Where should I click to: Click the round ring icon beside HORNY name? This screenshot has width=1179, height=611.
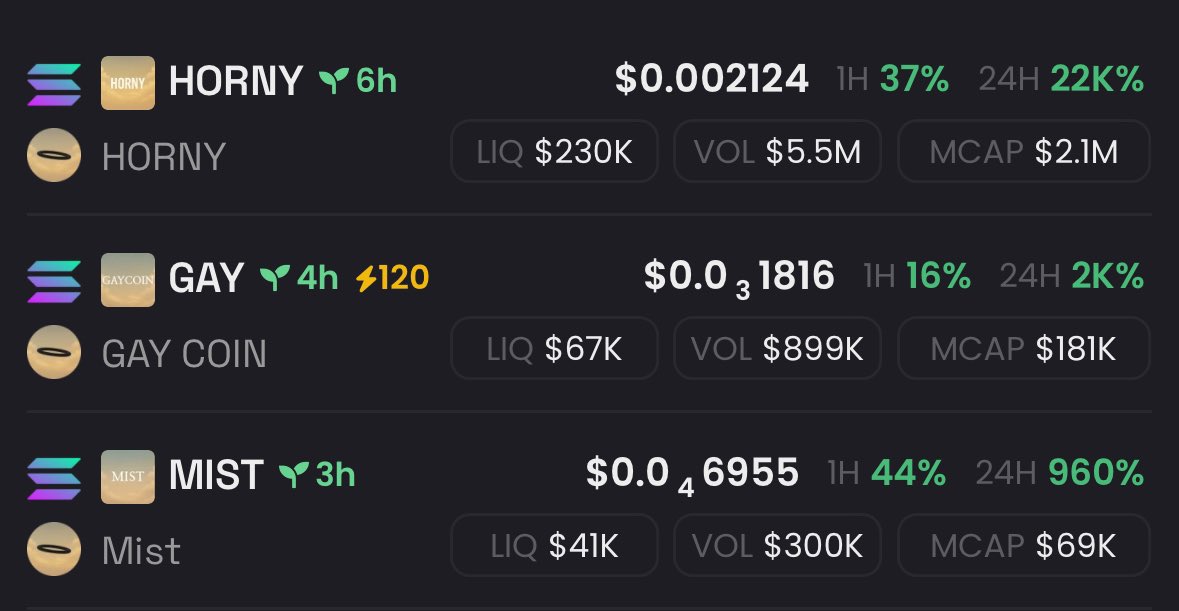[x=54, y=155]
